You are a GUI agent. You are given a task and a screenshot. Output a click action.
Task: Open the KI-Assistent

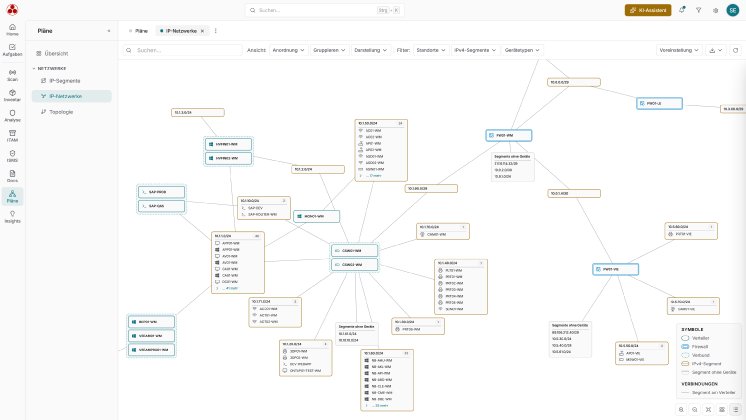click(648, 10)
